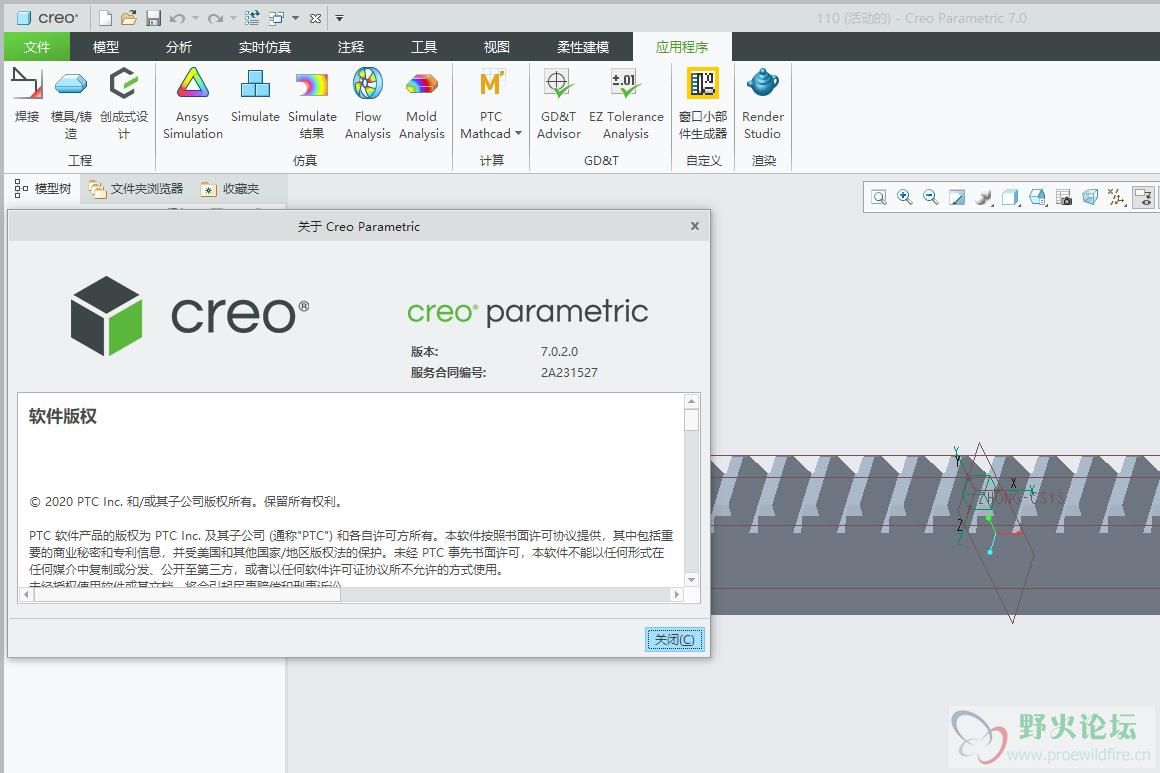The width and height of the screenshot is (1160, 773).
Task: Open Simulate 结果 results
Action: (x=312, y=102)
